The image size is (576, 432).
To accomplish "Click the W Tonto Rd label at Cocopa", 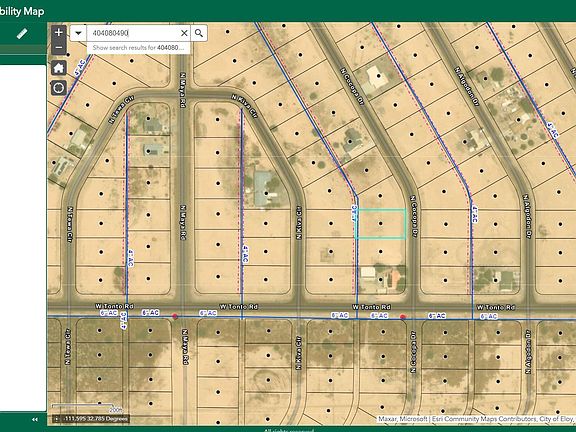I will (371, 307).
